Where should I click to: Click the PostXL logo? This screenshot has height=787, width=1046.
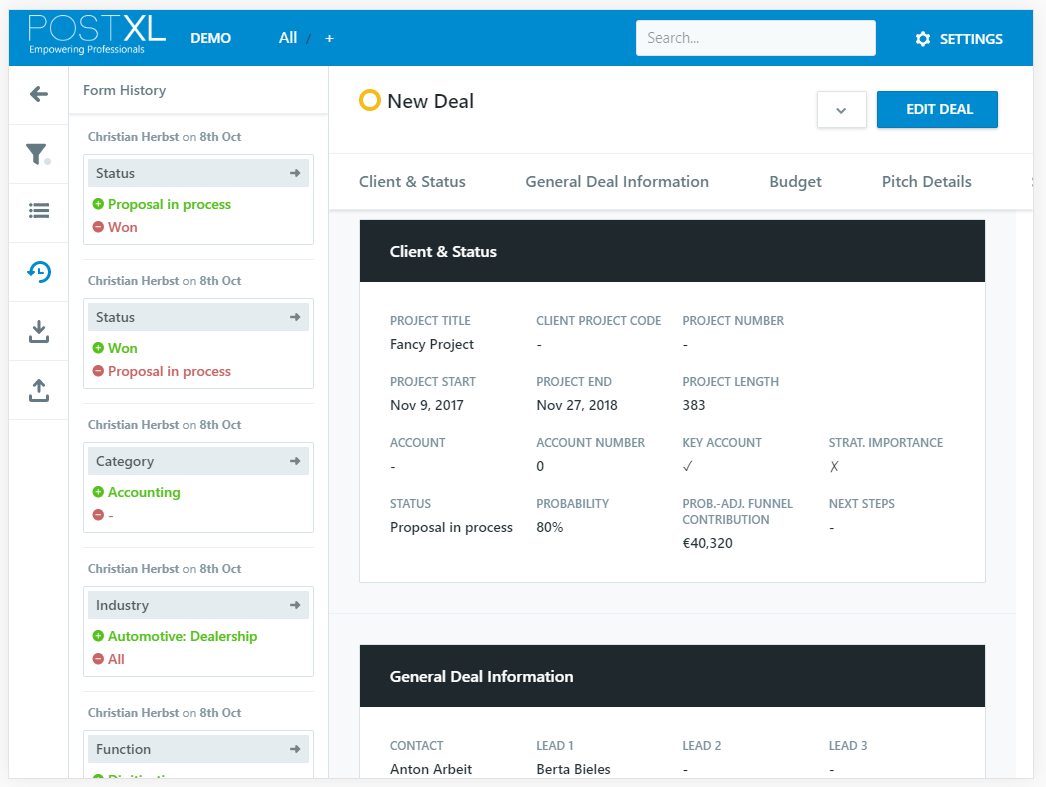(97, 34)
